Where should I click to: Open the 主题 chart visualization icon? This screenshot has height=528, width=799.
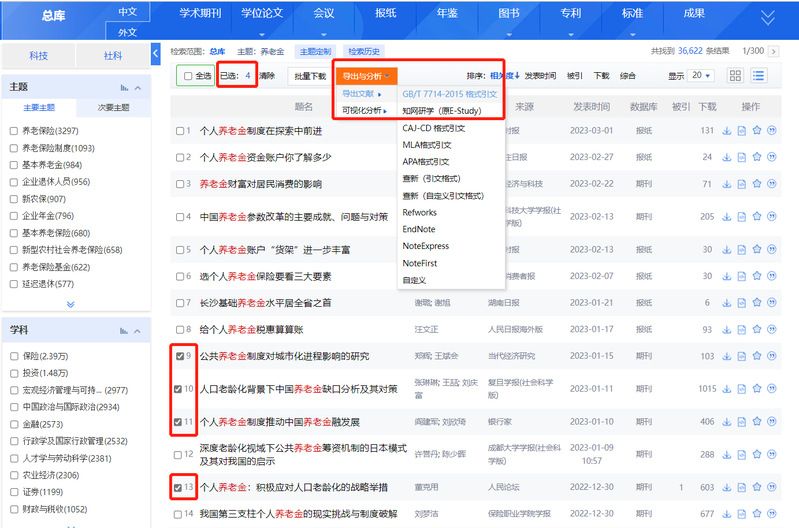(124, 88)
